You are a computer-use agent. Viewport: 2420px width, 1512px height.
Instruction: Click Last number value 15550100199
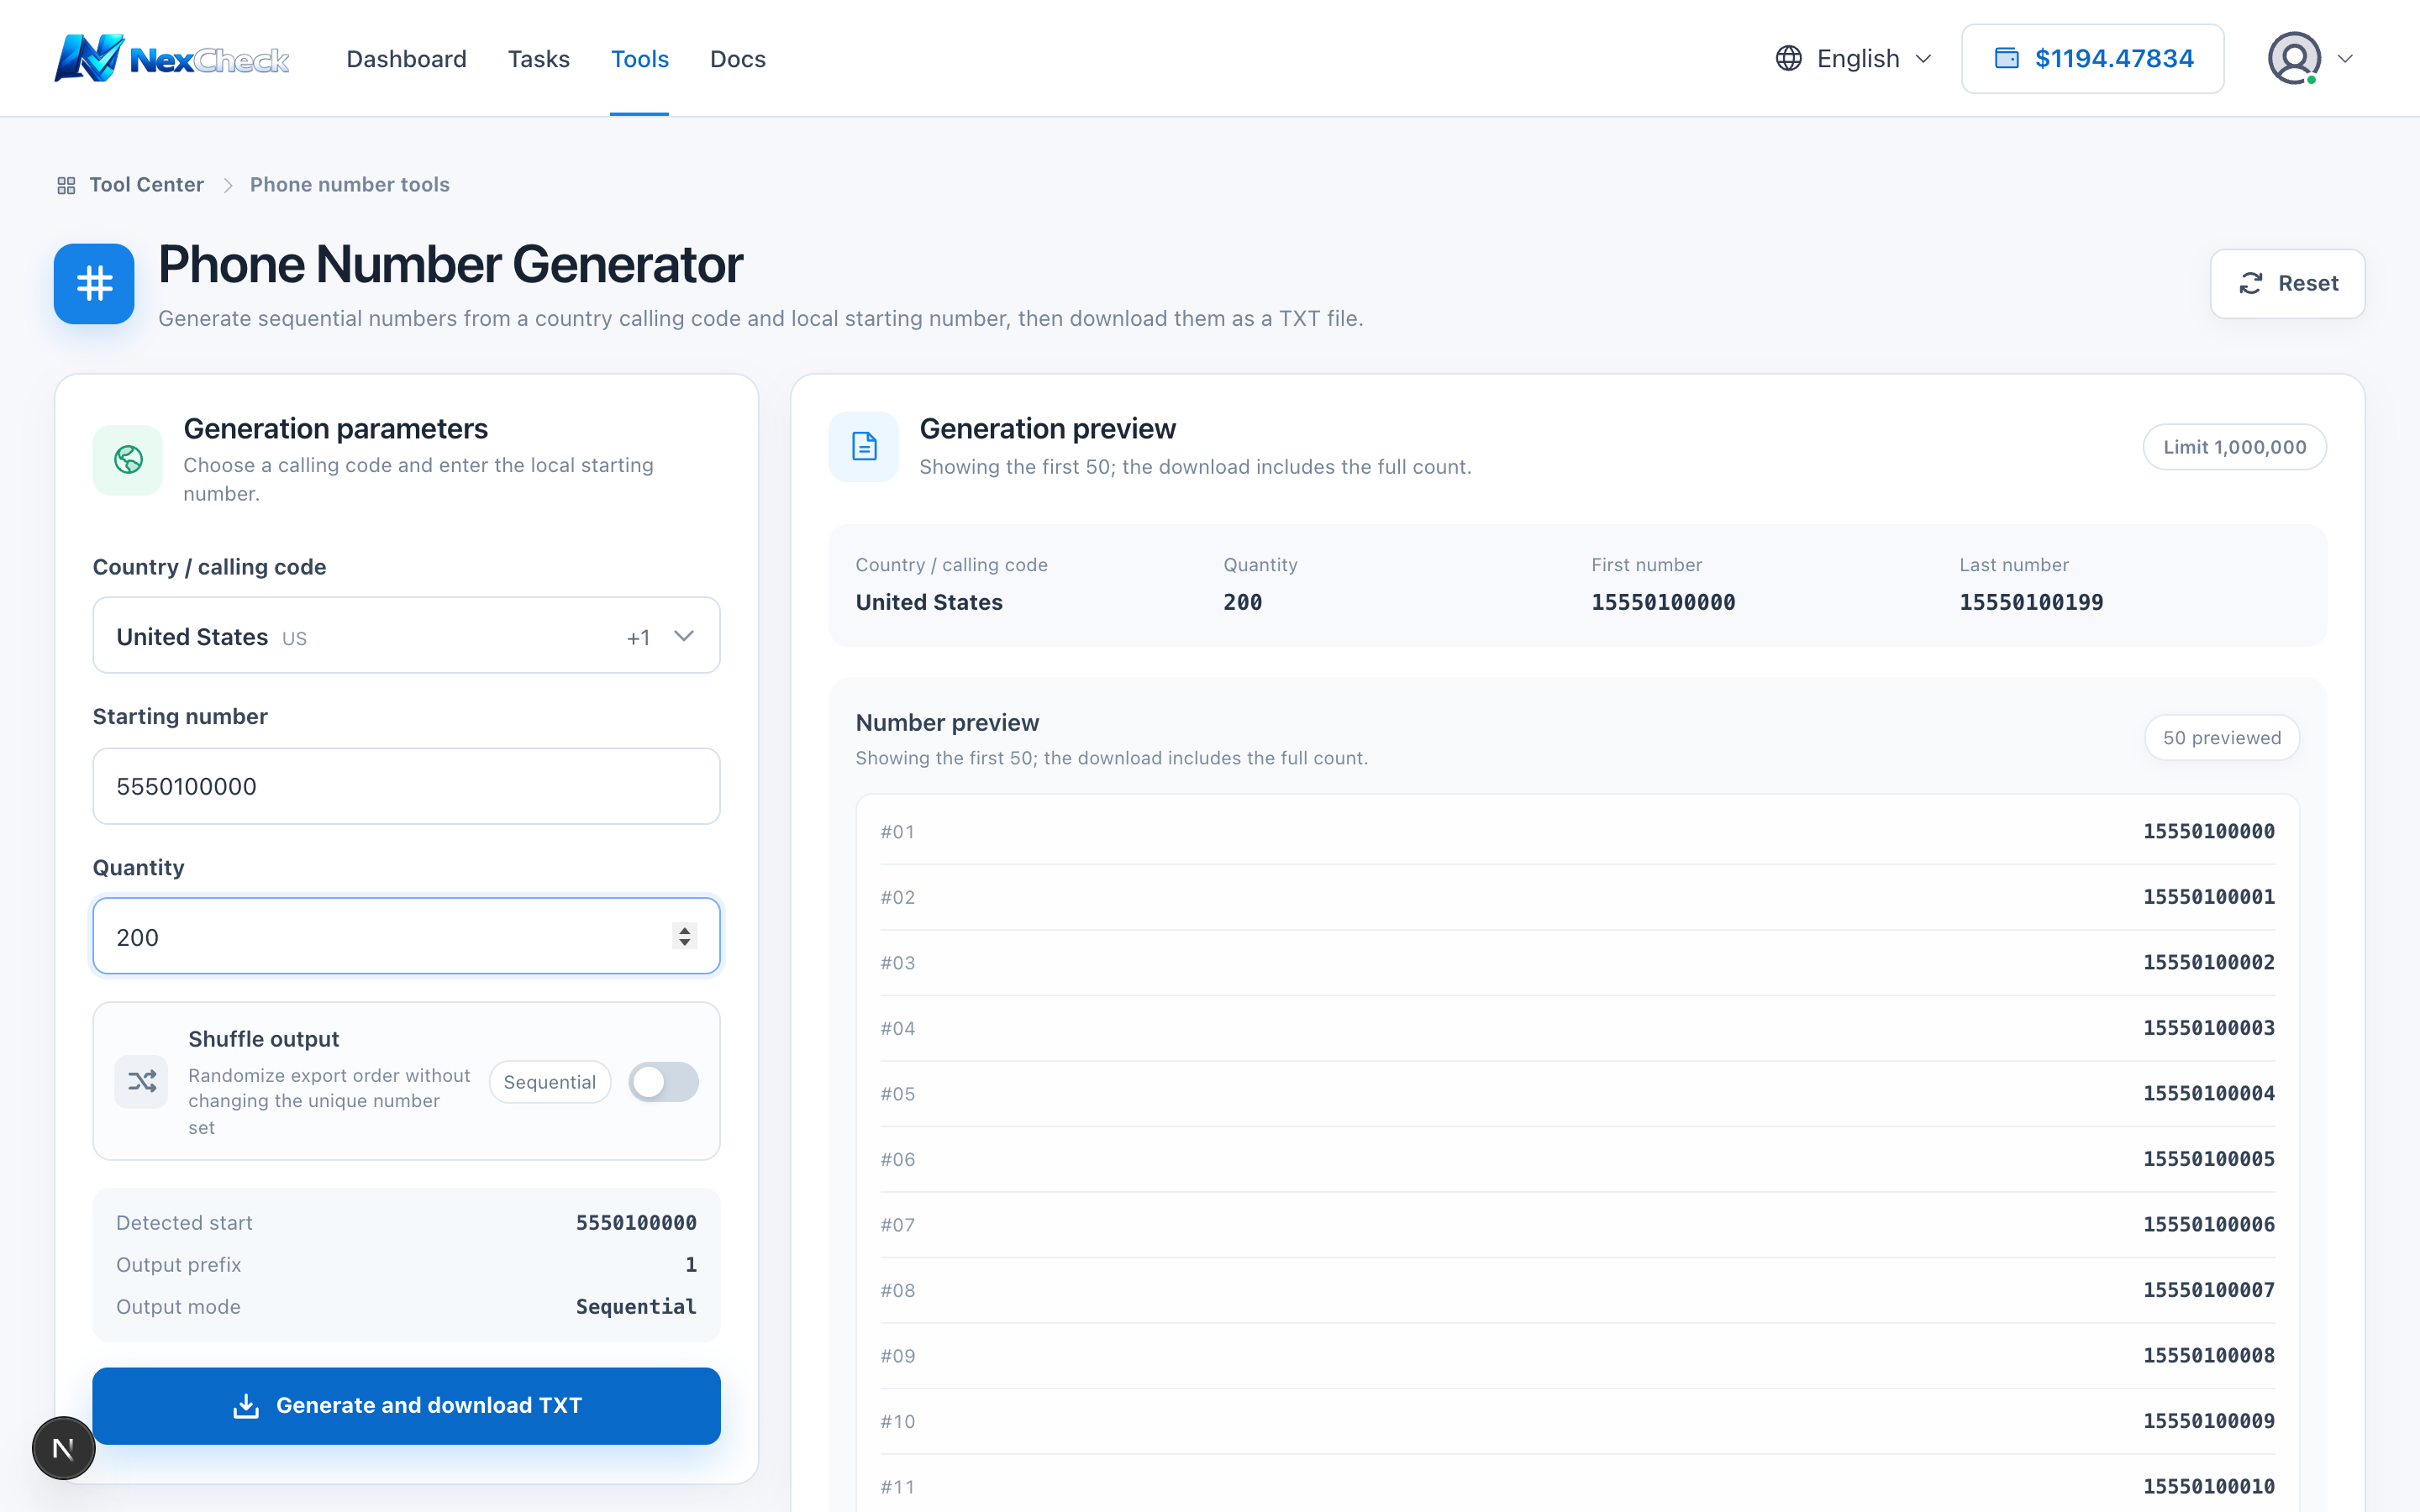coord(2031,602)
